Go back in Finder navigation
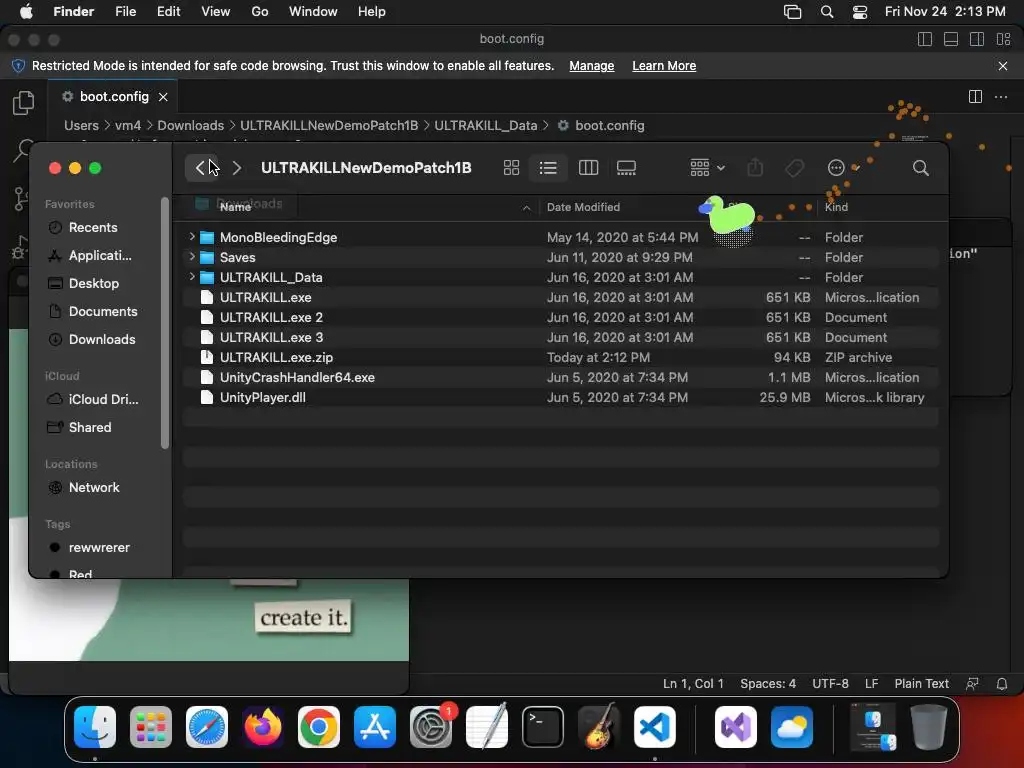 coord(200,168)
